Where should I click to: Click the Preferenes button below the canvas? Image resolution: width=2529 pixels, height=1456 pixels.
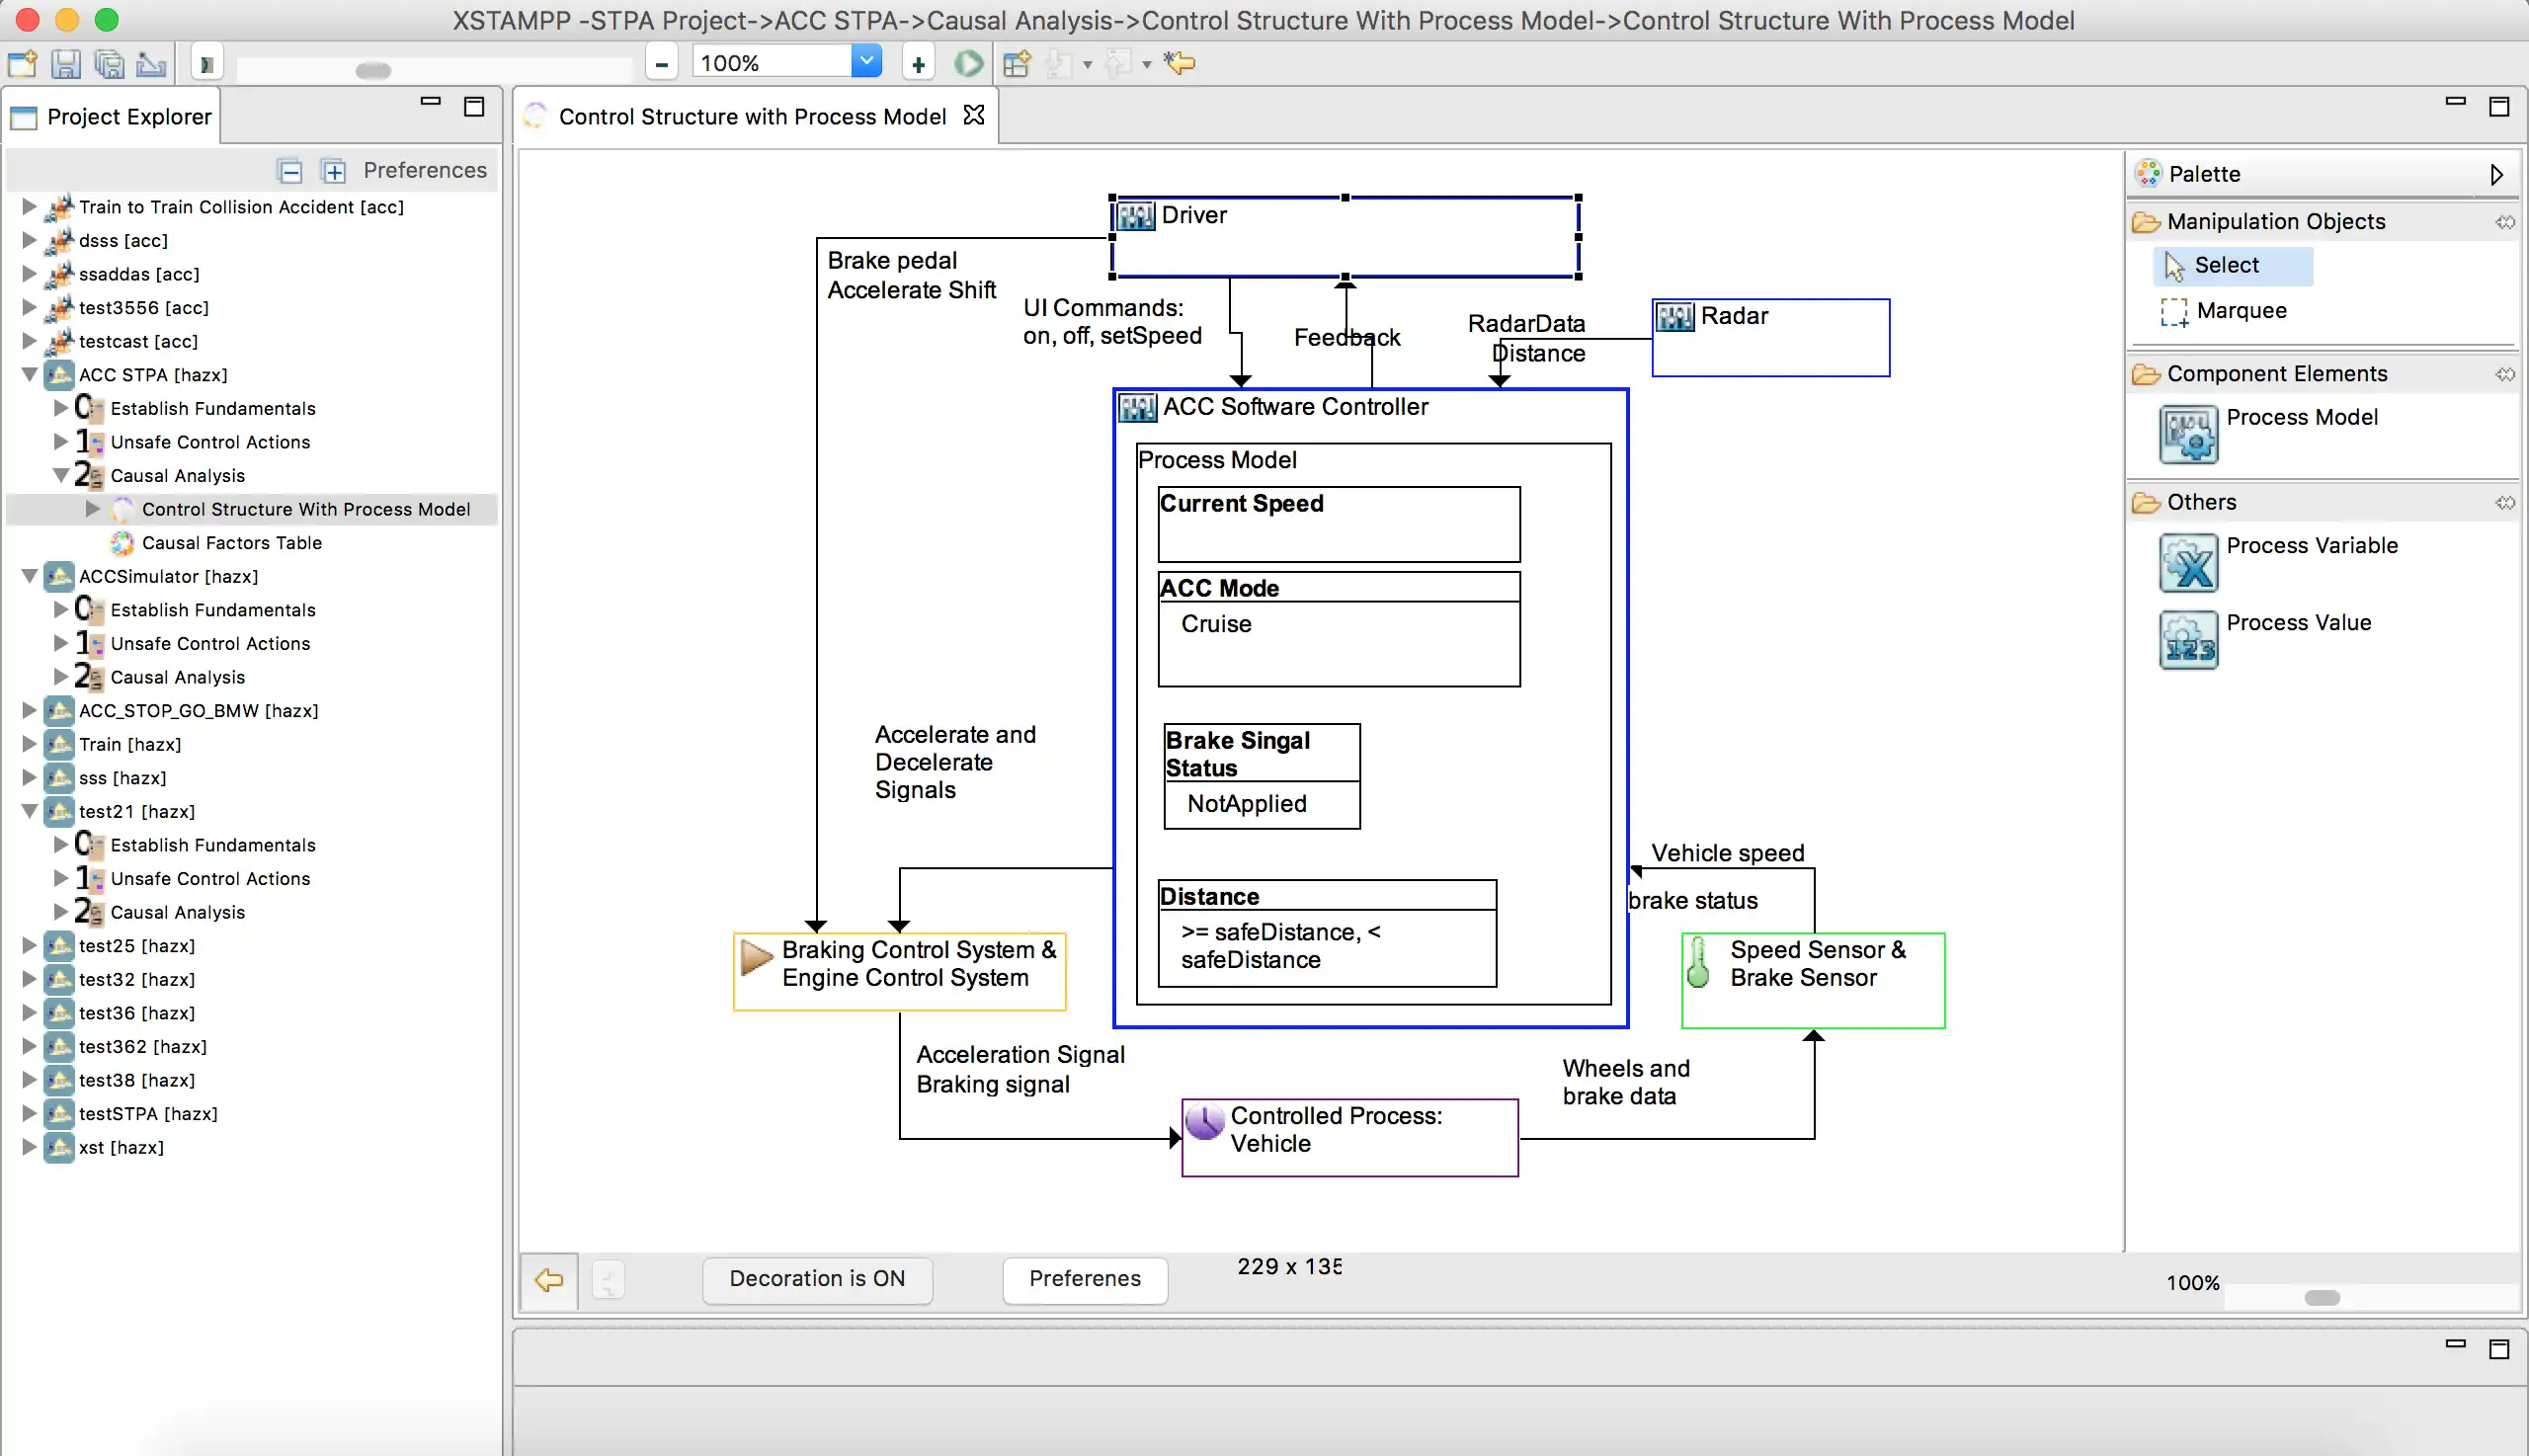pyautogui.click(x=1084, y=1278)
